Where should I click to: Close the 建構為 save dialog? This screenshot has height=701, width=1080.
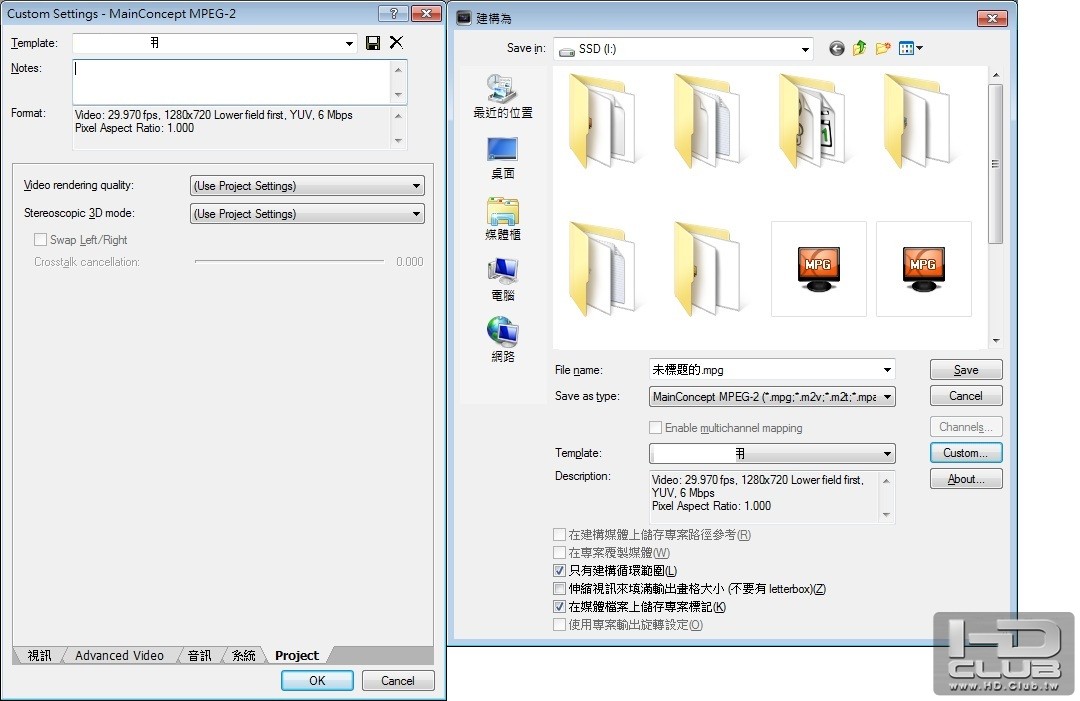(x=993, y=18)
